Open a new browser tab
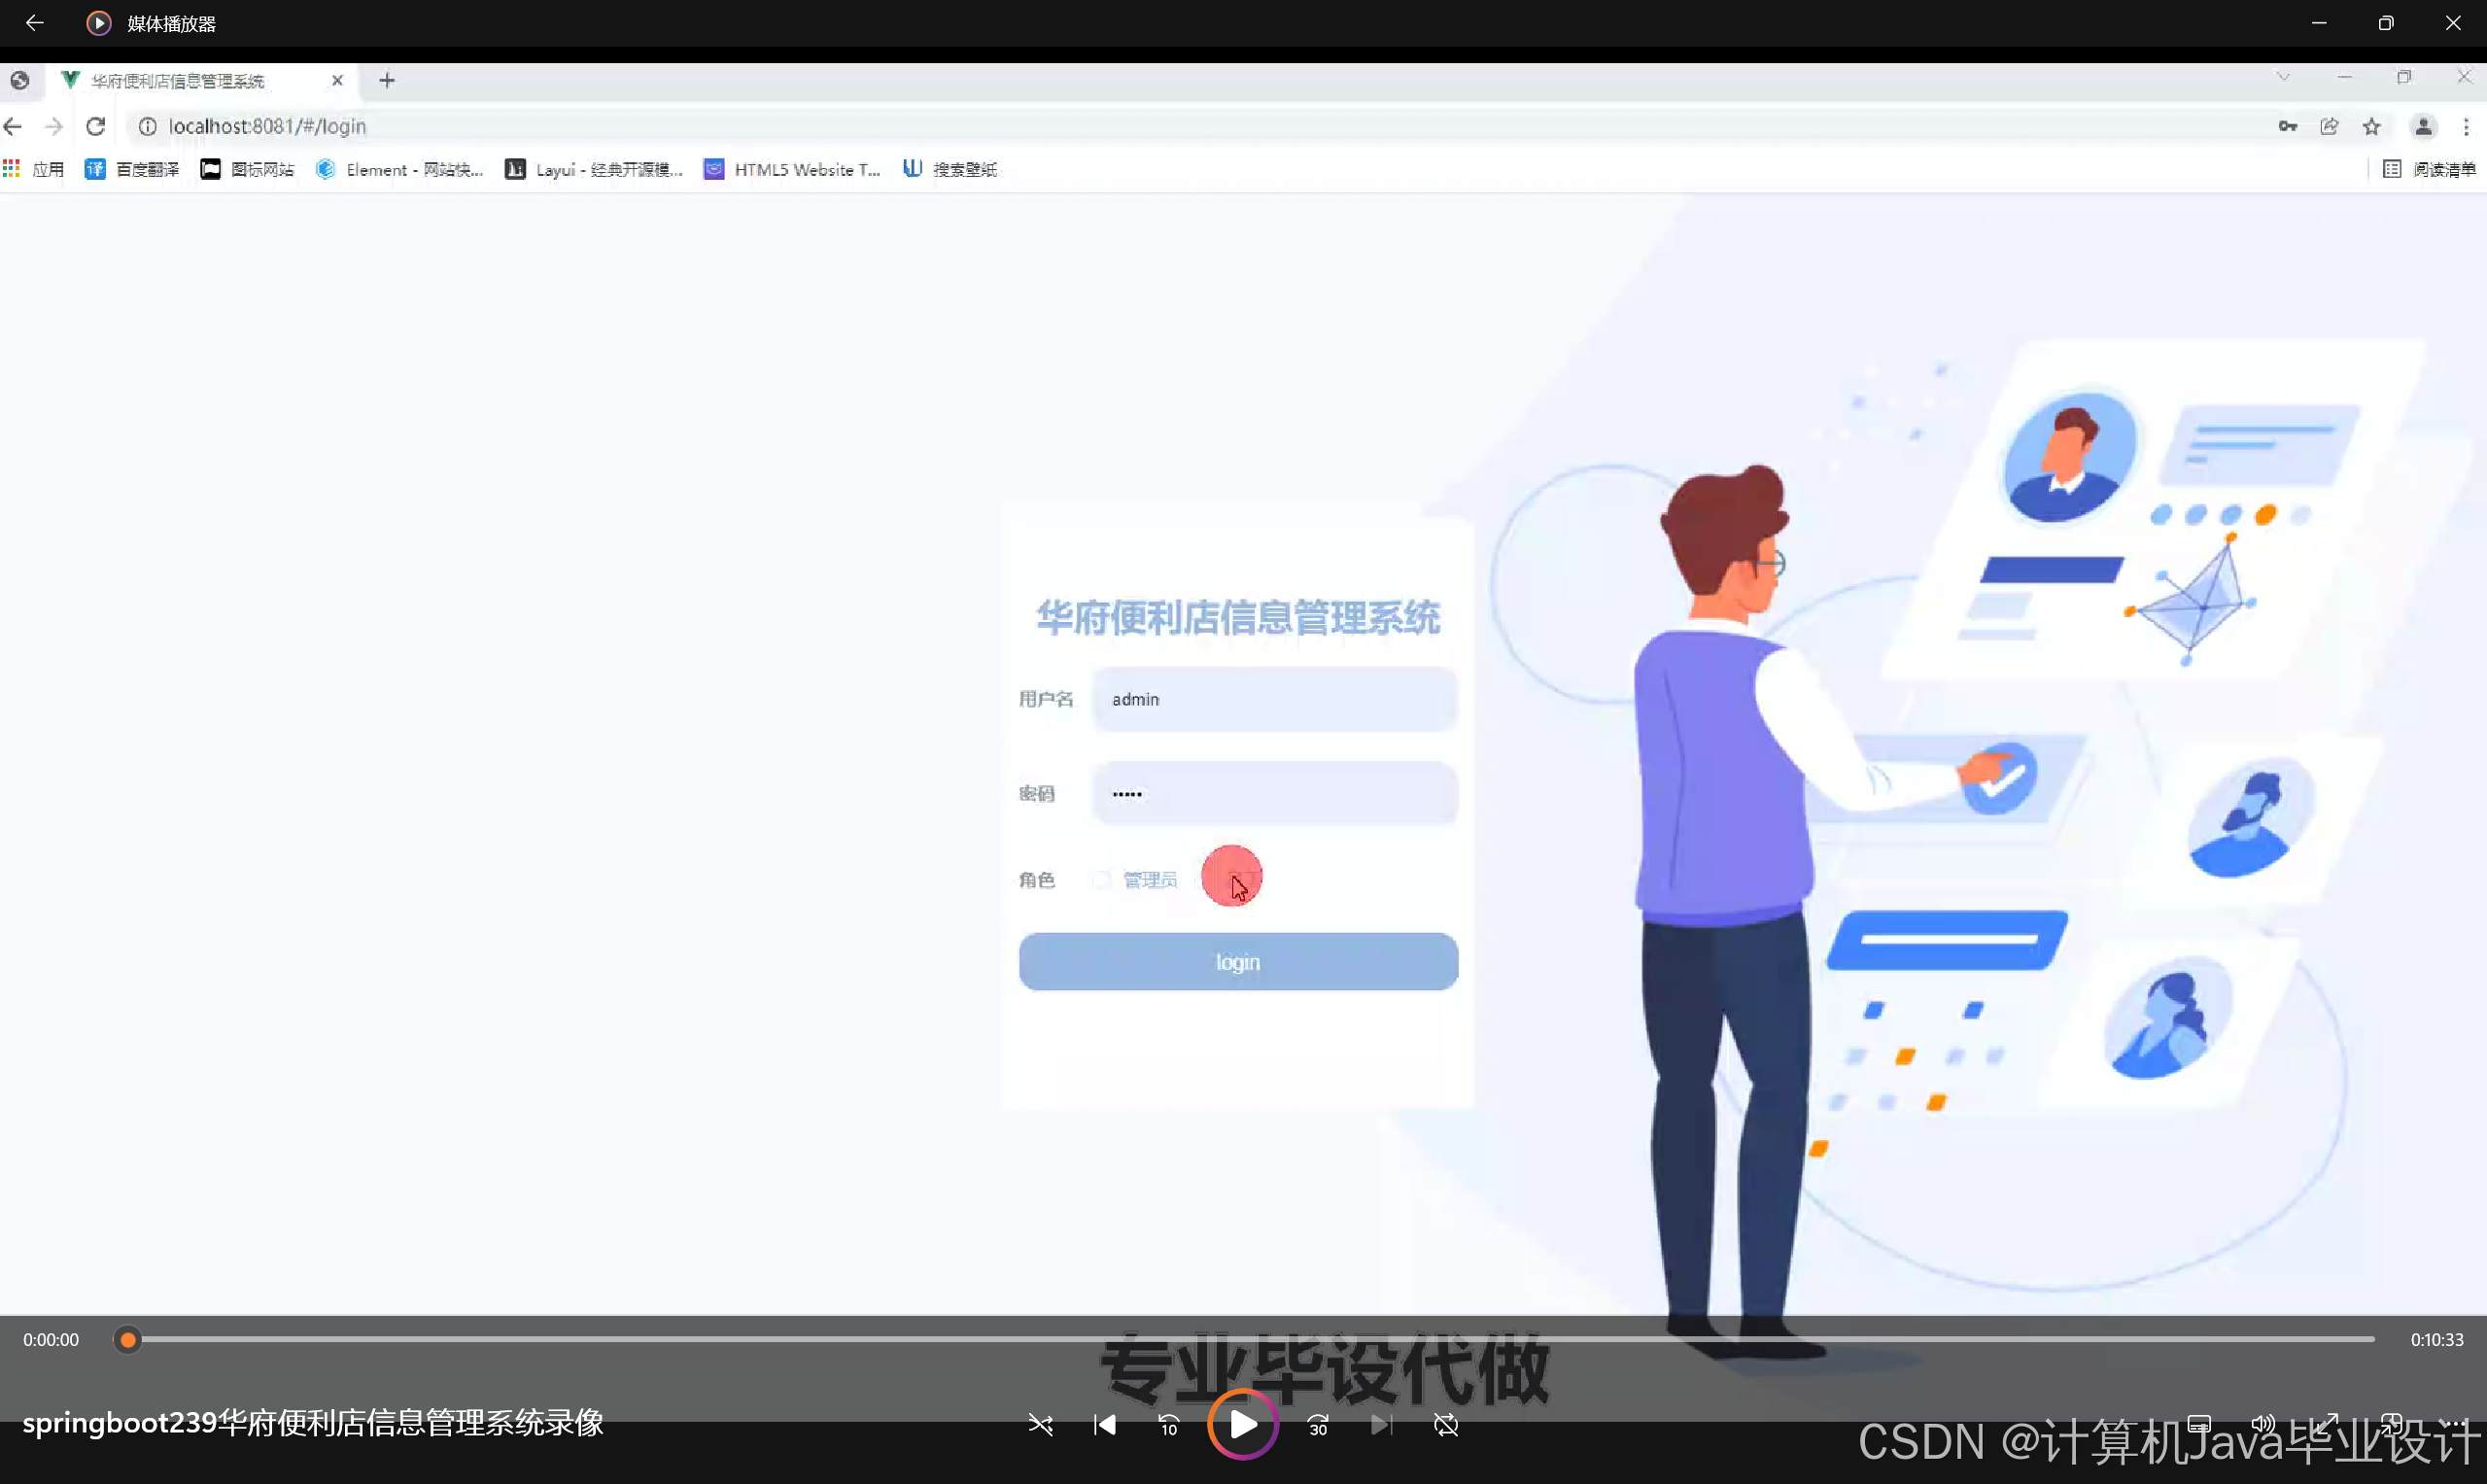 [387, 81]
